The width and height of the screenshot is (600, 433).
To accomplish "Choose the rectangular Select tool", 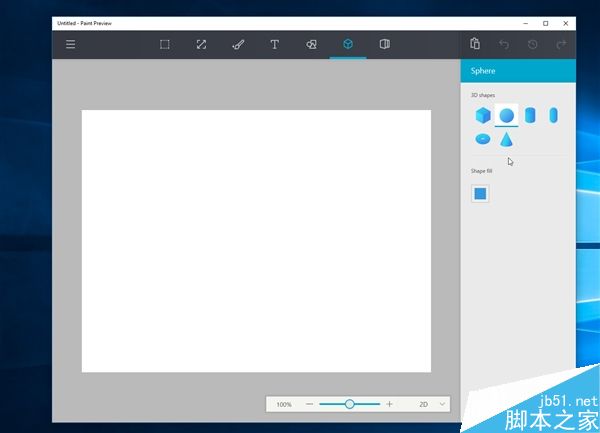I will [165, 44].
